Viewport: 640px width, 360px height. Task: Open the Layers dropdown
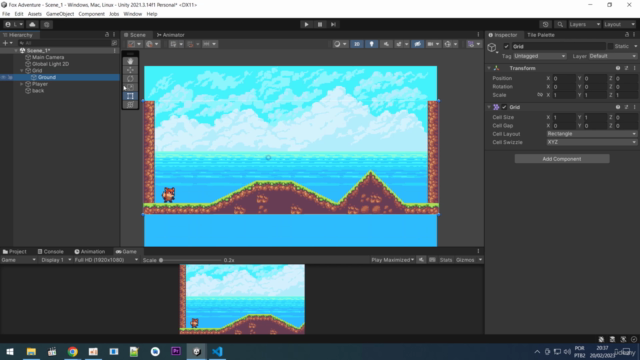584,24
